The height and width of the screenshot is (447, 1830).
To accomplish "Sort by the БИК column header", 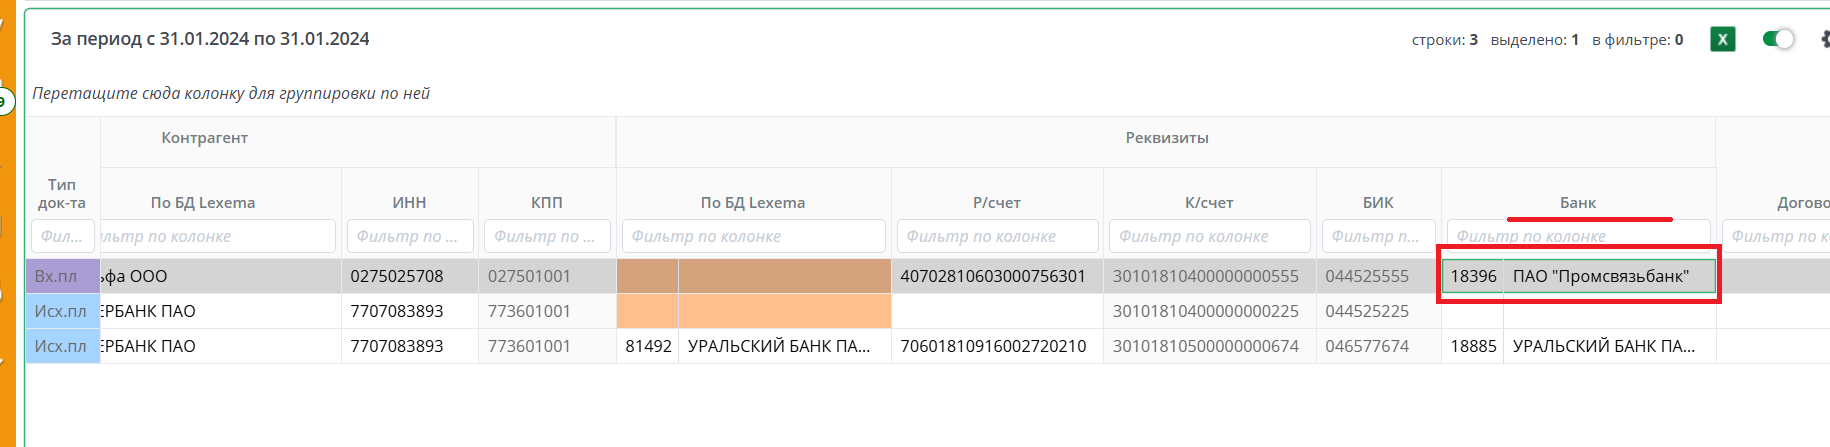I will point(1378,202).
